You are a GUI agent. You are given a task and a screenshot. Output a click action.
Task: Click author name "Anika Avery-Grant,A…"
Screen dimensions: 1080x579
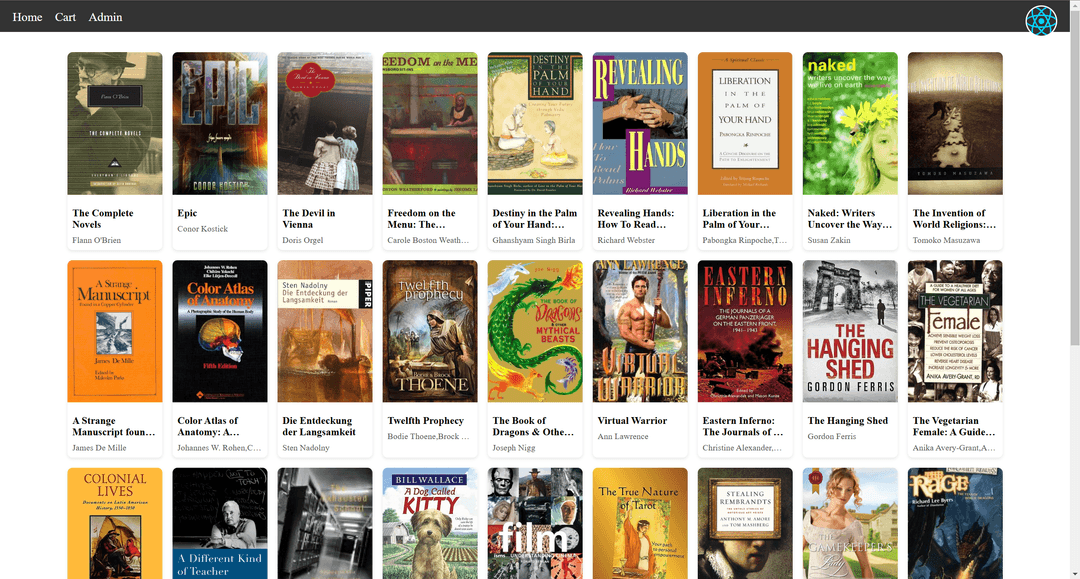[x=954, y=448]
